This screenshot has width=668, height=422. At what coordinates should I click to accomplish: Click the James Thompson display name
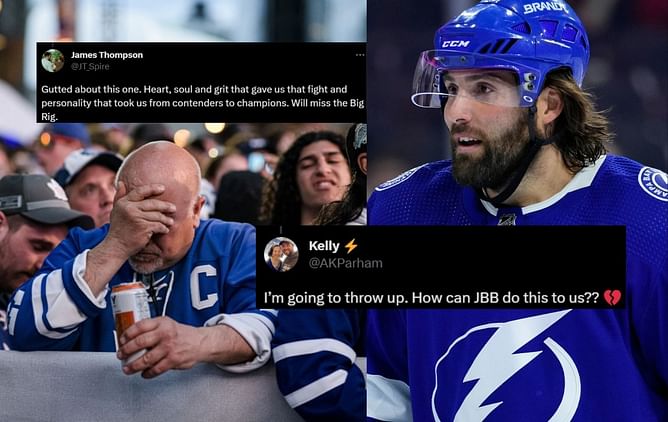[x=107, y=55]
